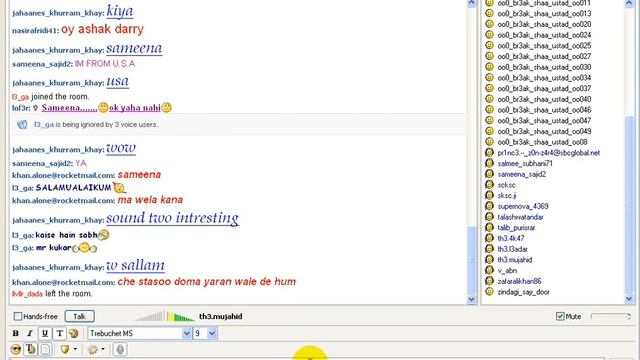Click the chat window scroll down arrow
Viewport: 640px width, 360px height.
tap(472, 299)
